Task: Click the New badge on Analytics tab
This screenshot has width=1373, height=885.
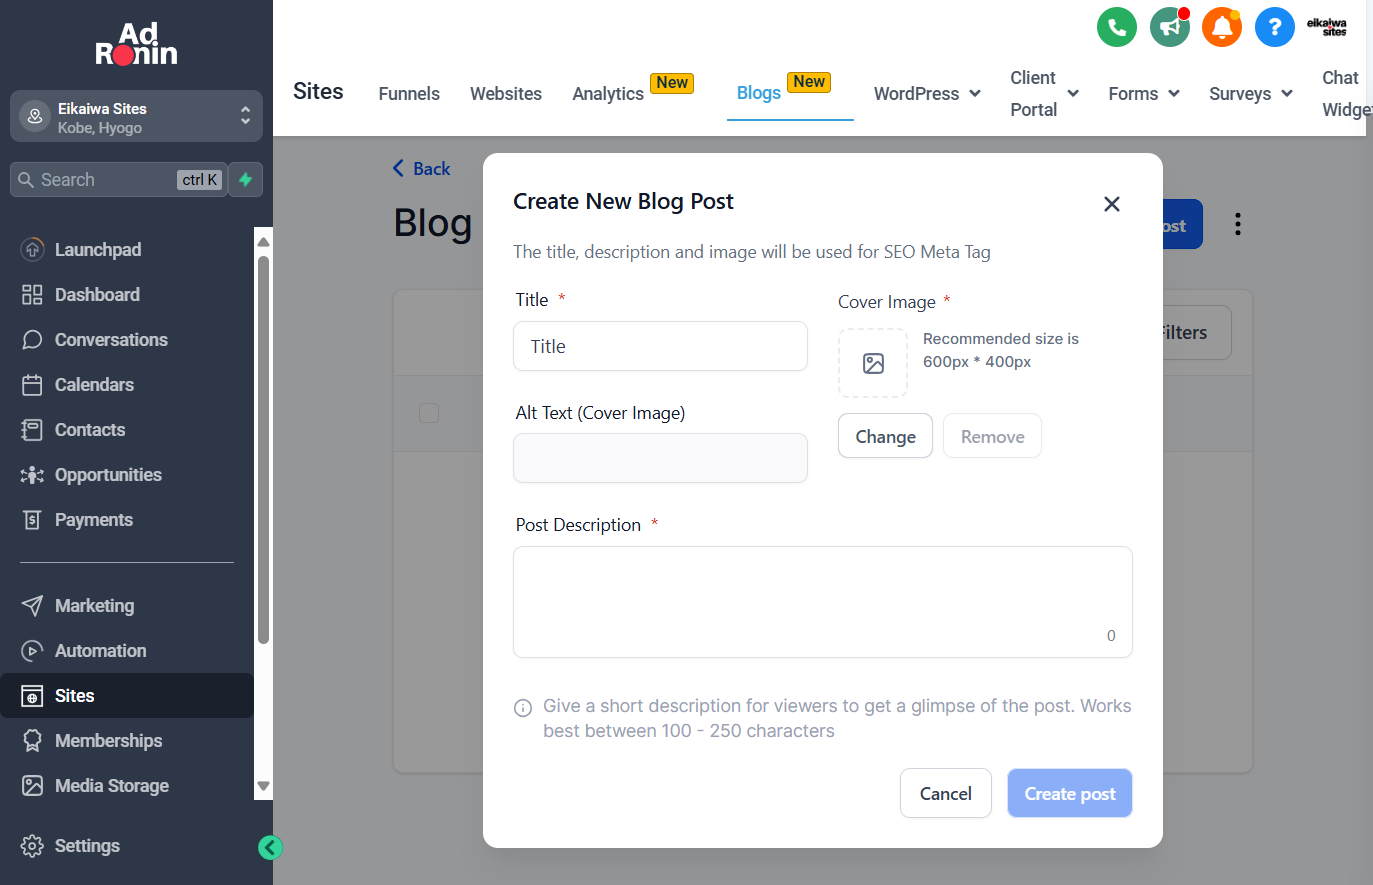Action: coord(672,83)
